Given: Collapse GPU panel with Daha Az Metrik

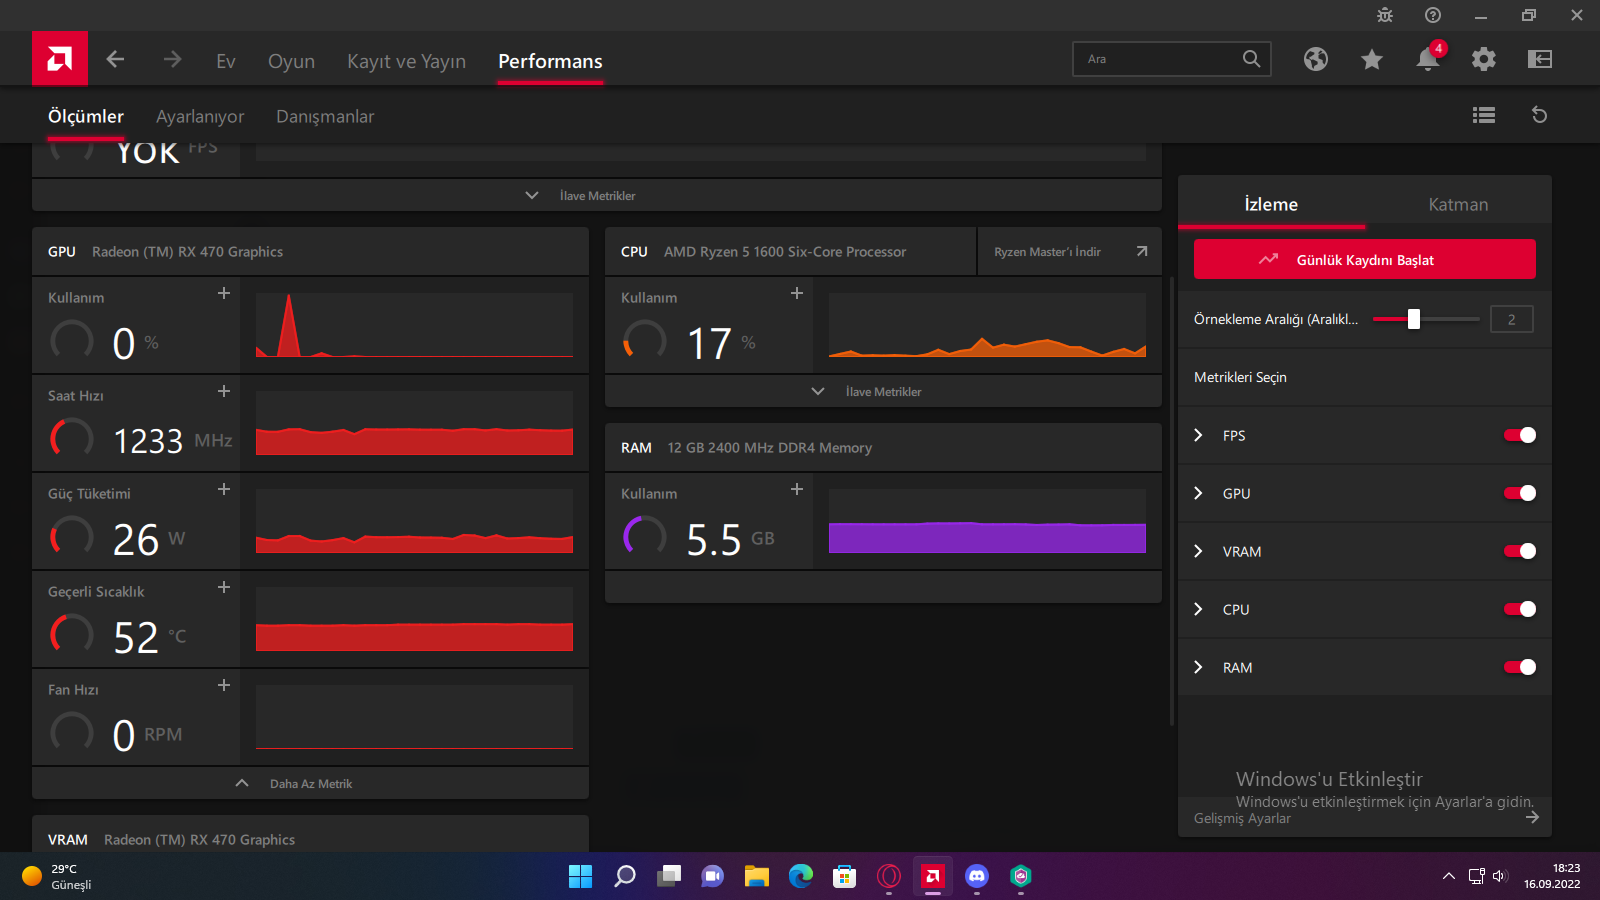Looking at the screenshot, I should click(310, 783).
